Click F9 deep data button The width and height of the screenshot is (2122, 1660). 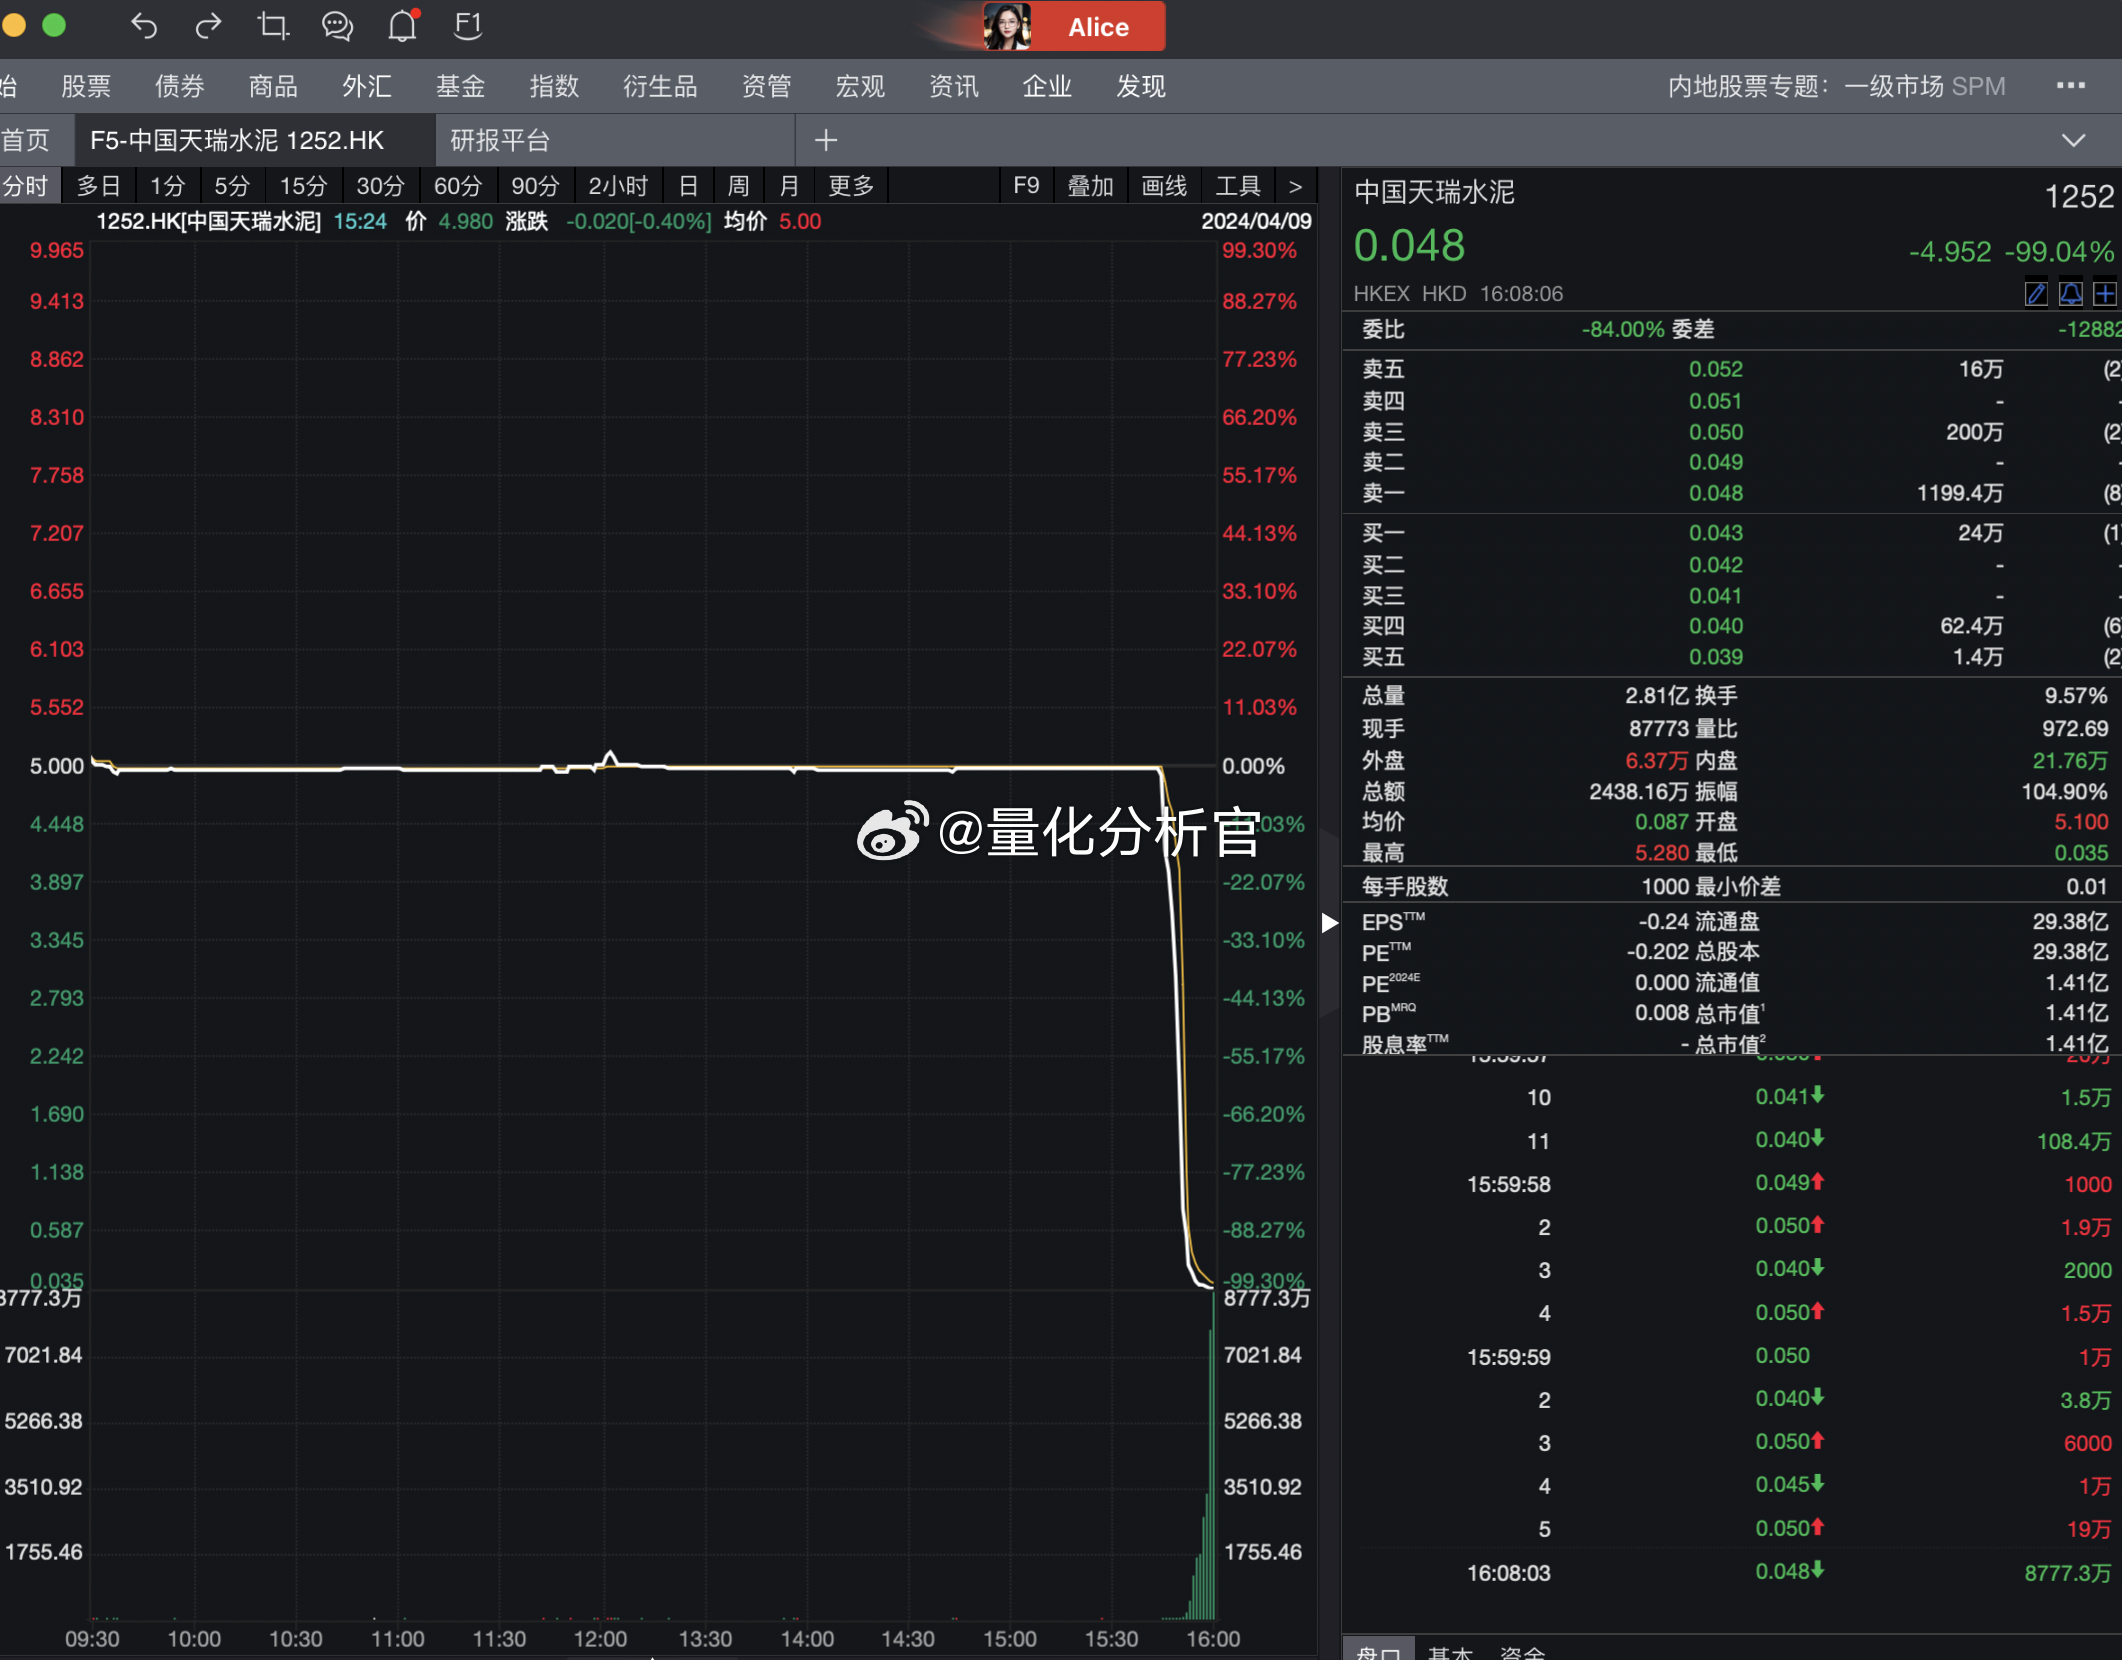1026,186
